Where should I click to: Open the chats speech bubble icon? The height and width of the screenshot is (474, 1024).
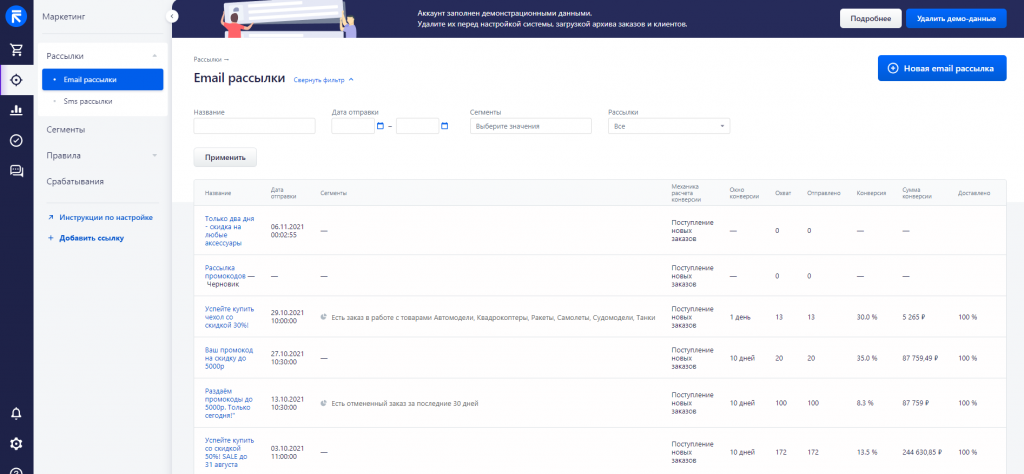(x=16, y=171)
